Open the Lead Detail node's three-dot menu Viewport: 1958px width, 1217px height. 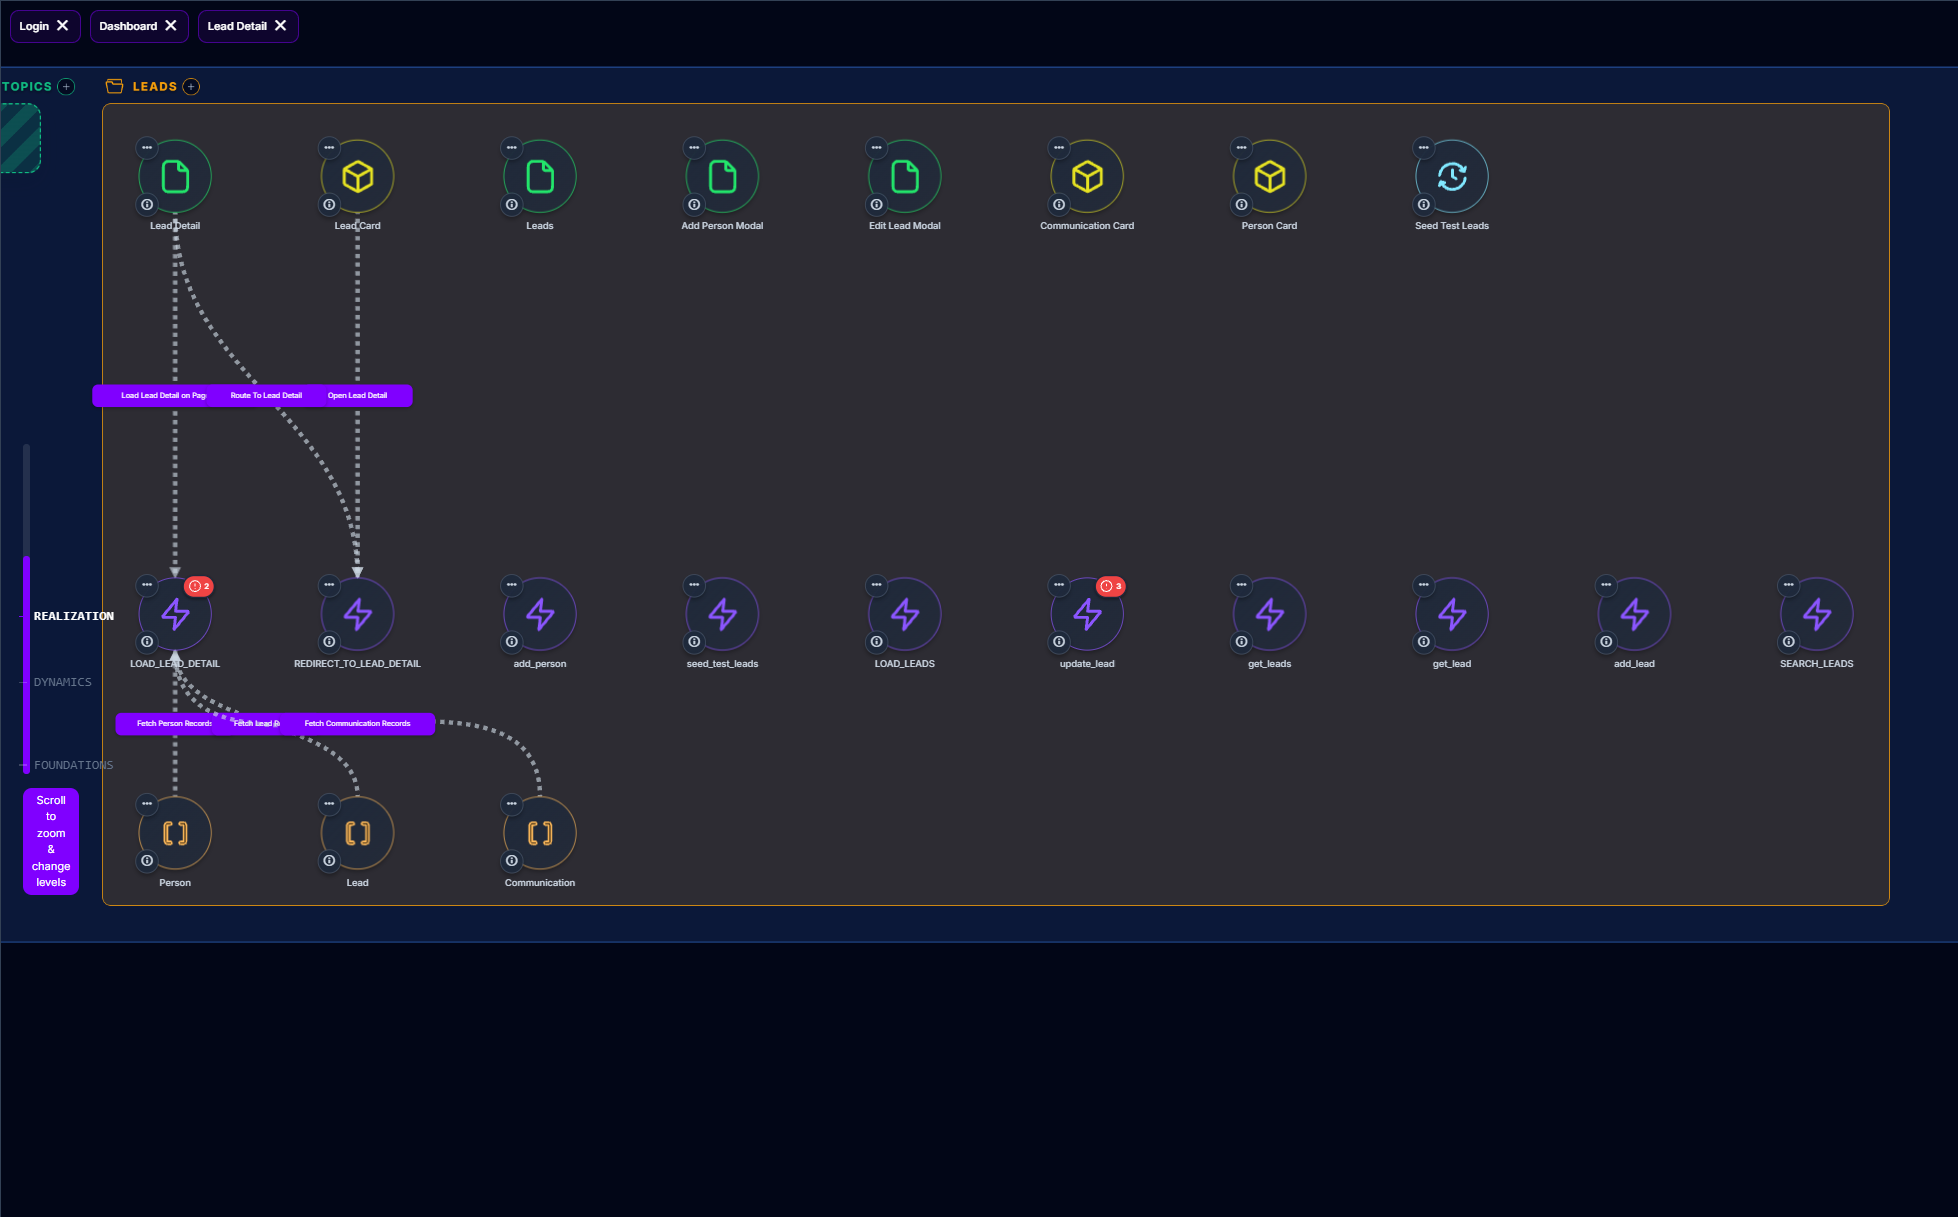[x=147, y=148]
